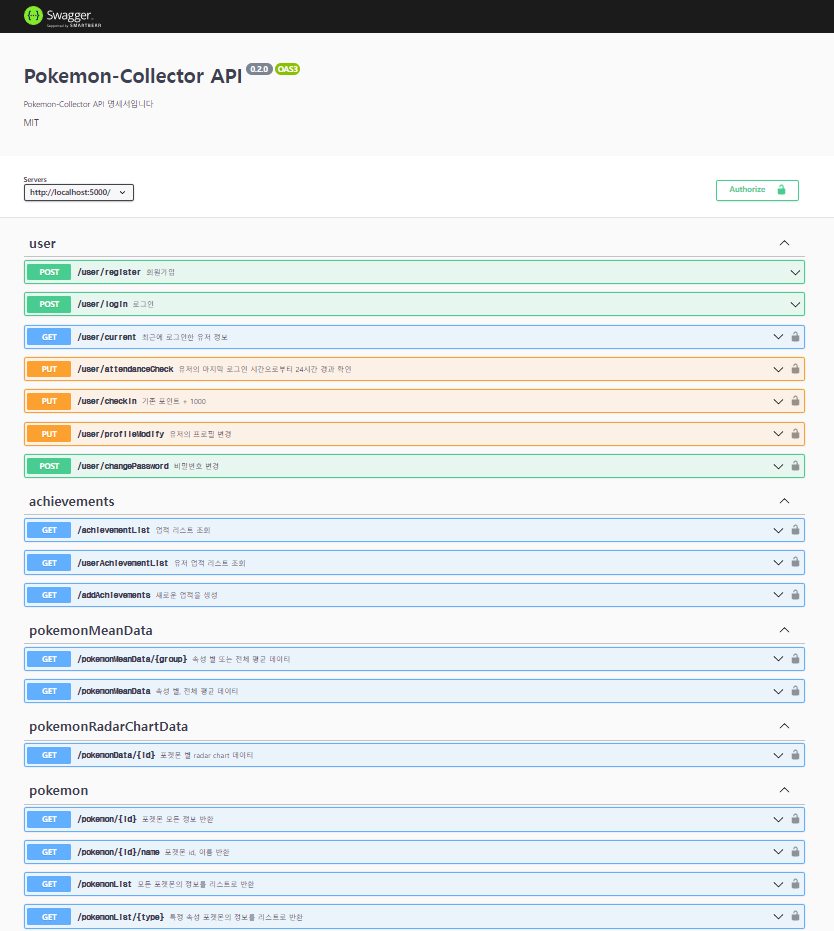Click the pokemonMeanData section heading

[91, 630]
